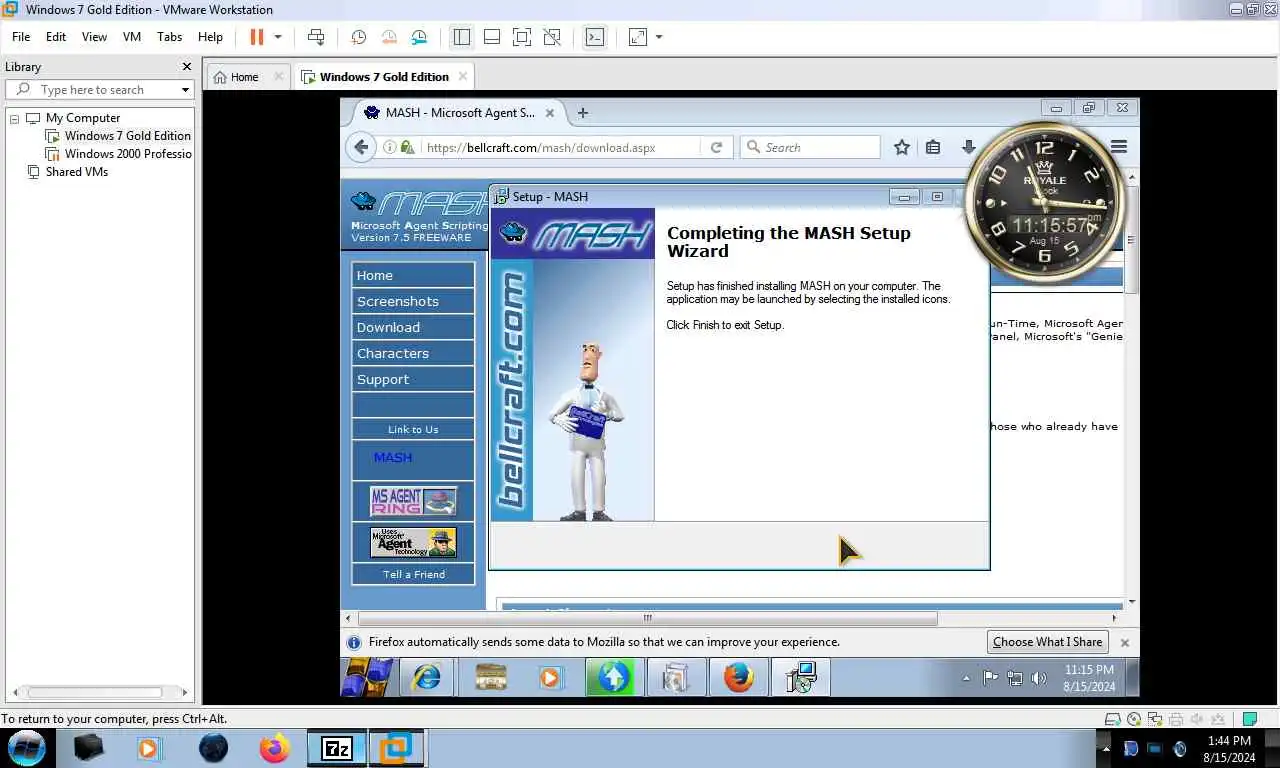Open a new Firefox tab with plus
Screen dimensions: 1280x768
[x=583, y=113]
